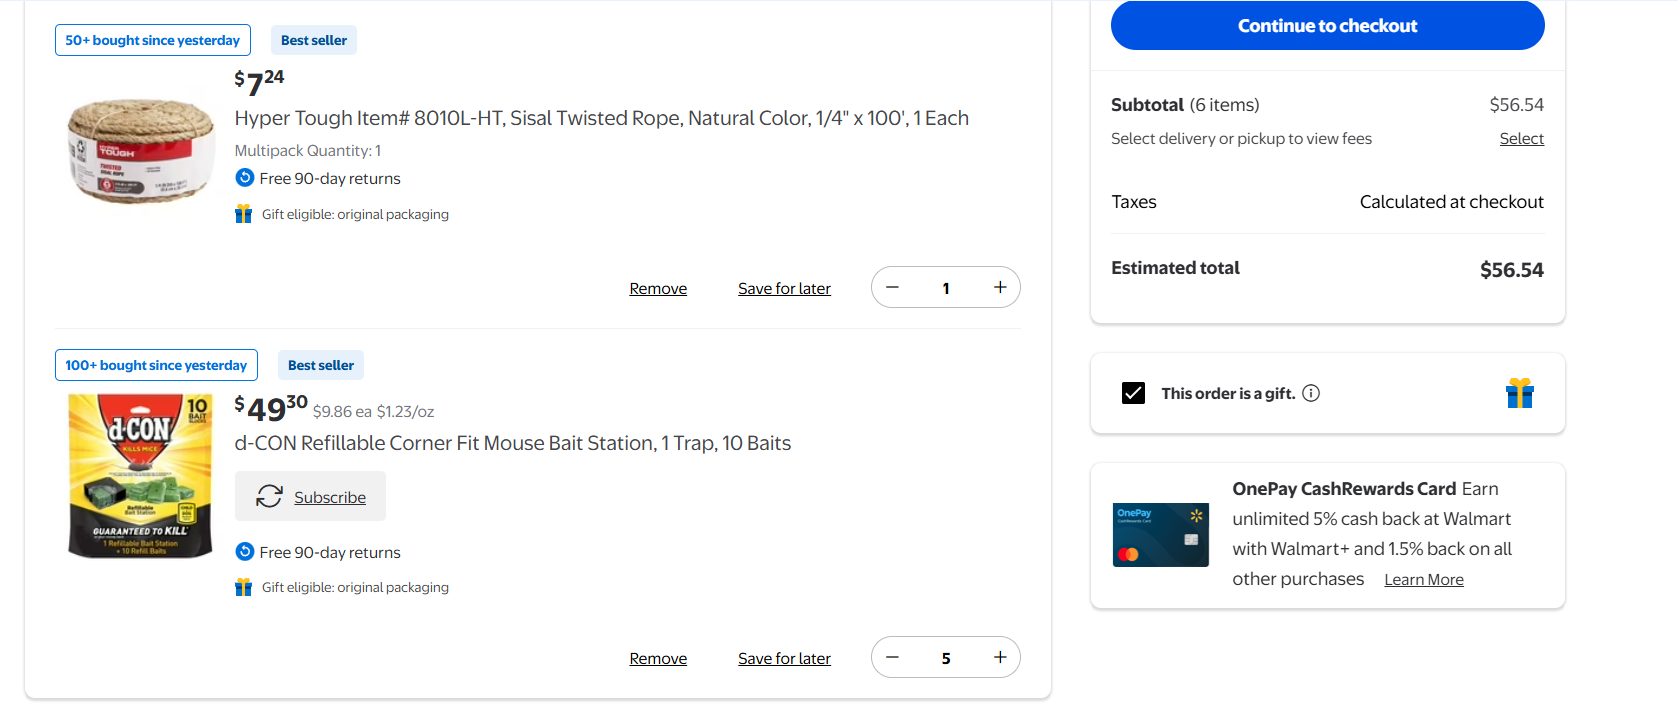Open the gift order info icon
Viewport: 1678px width, 723px height.
(1311, 393)
